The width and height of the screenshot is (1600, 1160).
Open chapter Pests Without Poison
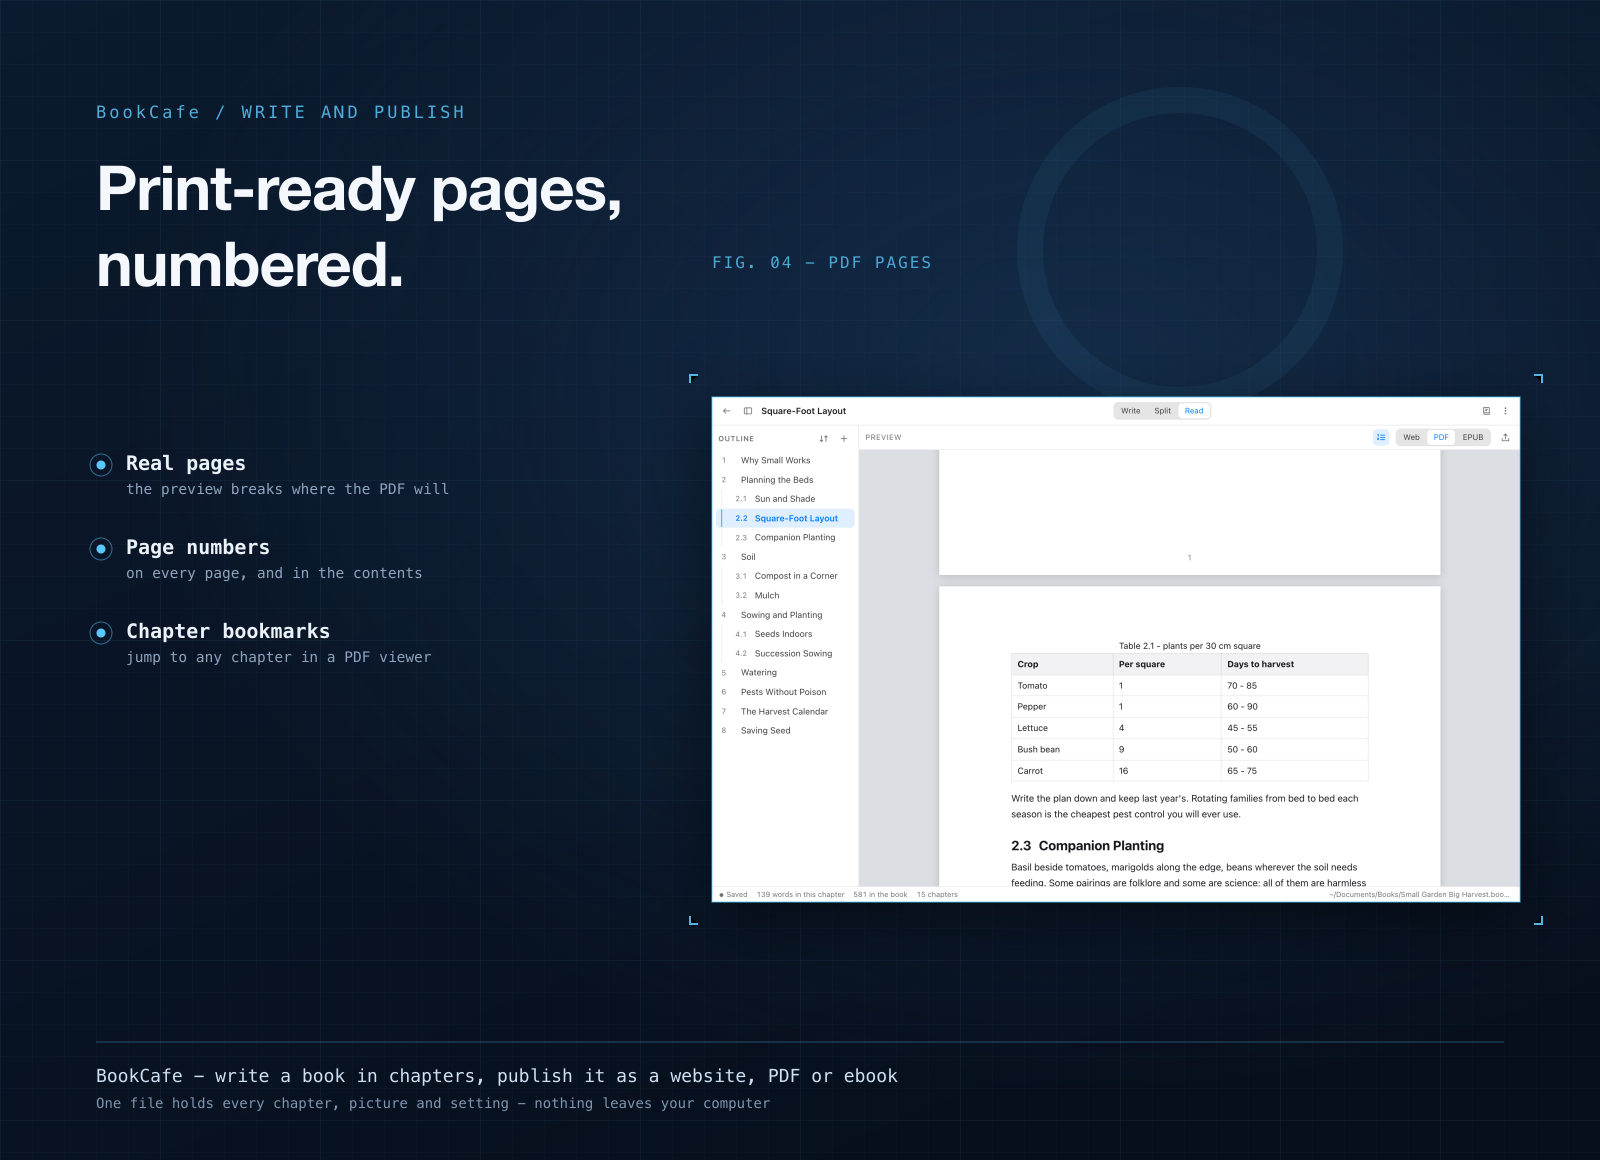(x=786, y=692)
